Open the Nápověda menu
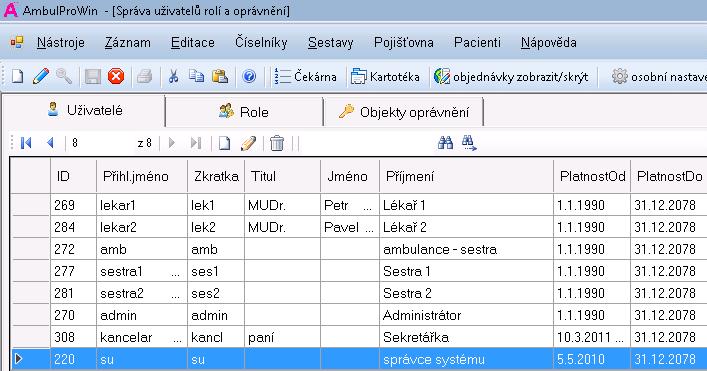The height and width of the screenshot is (371, 707). coord(548,42)
